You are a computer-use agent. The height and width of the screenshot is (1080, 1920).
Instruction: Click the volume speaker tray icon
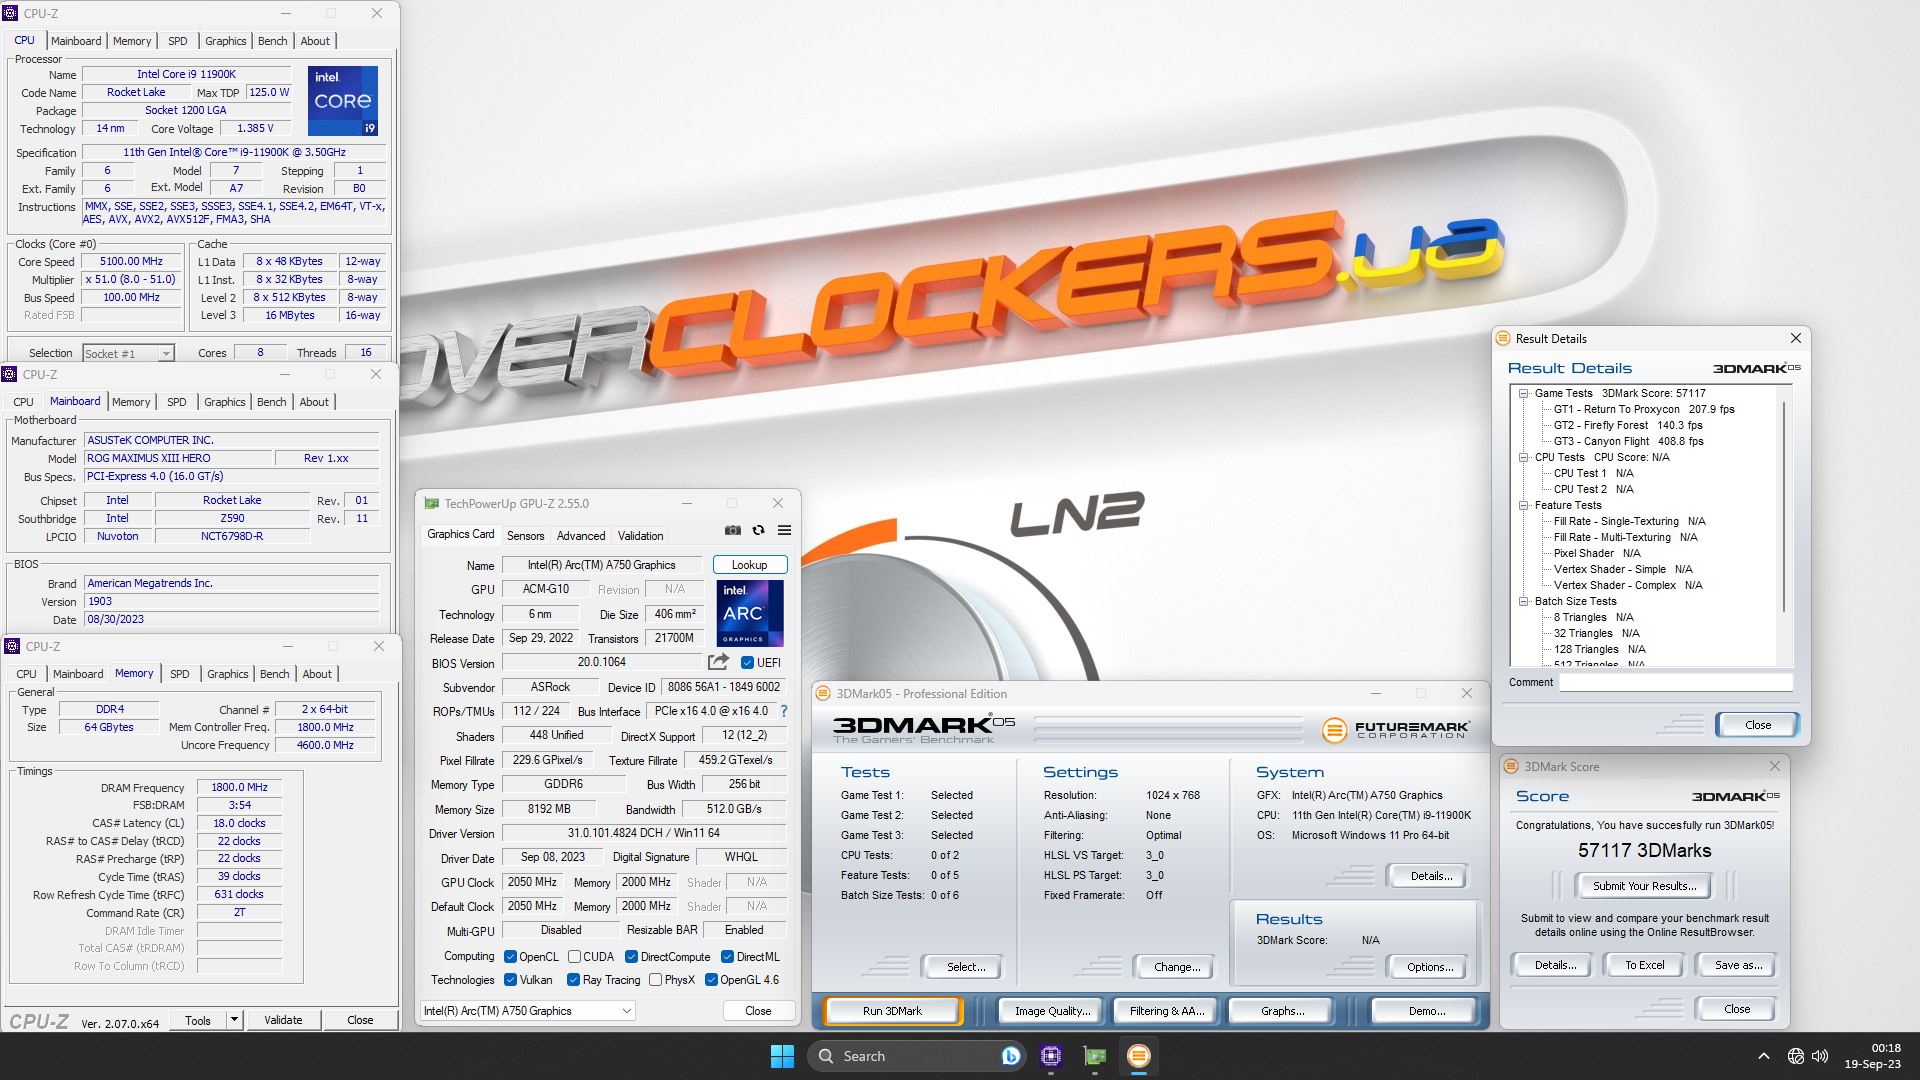[x=1820, y=1056]
